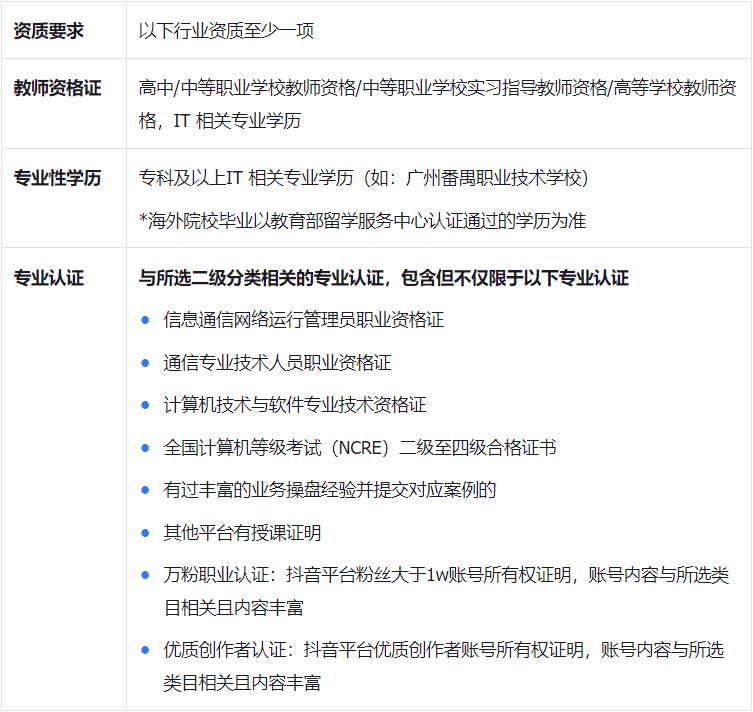Click the line starting with 高中/中等职业学校教师资格
Screen dimensions: 753x712
coord(437,88)
